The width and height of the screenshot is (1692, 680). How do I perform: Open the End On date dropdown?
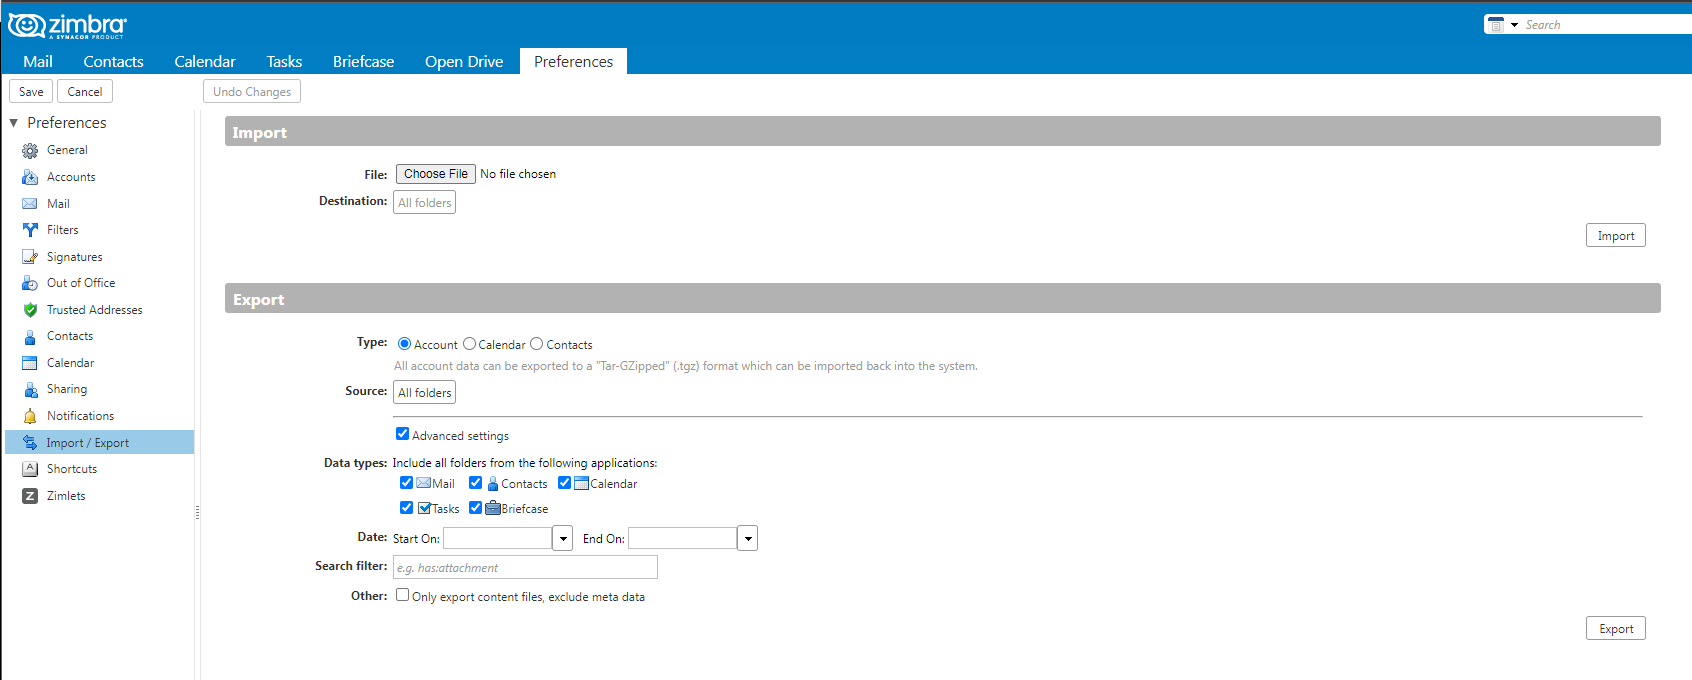click(748, 538)
